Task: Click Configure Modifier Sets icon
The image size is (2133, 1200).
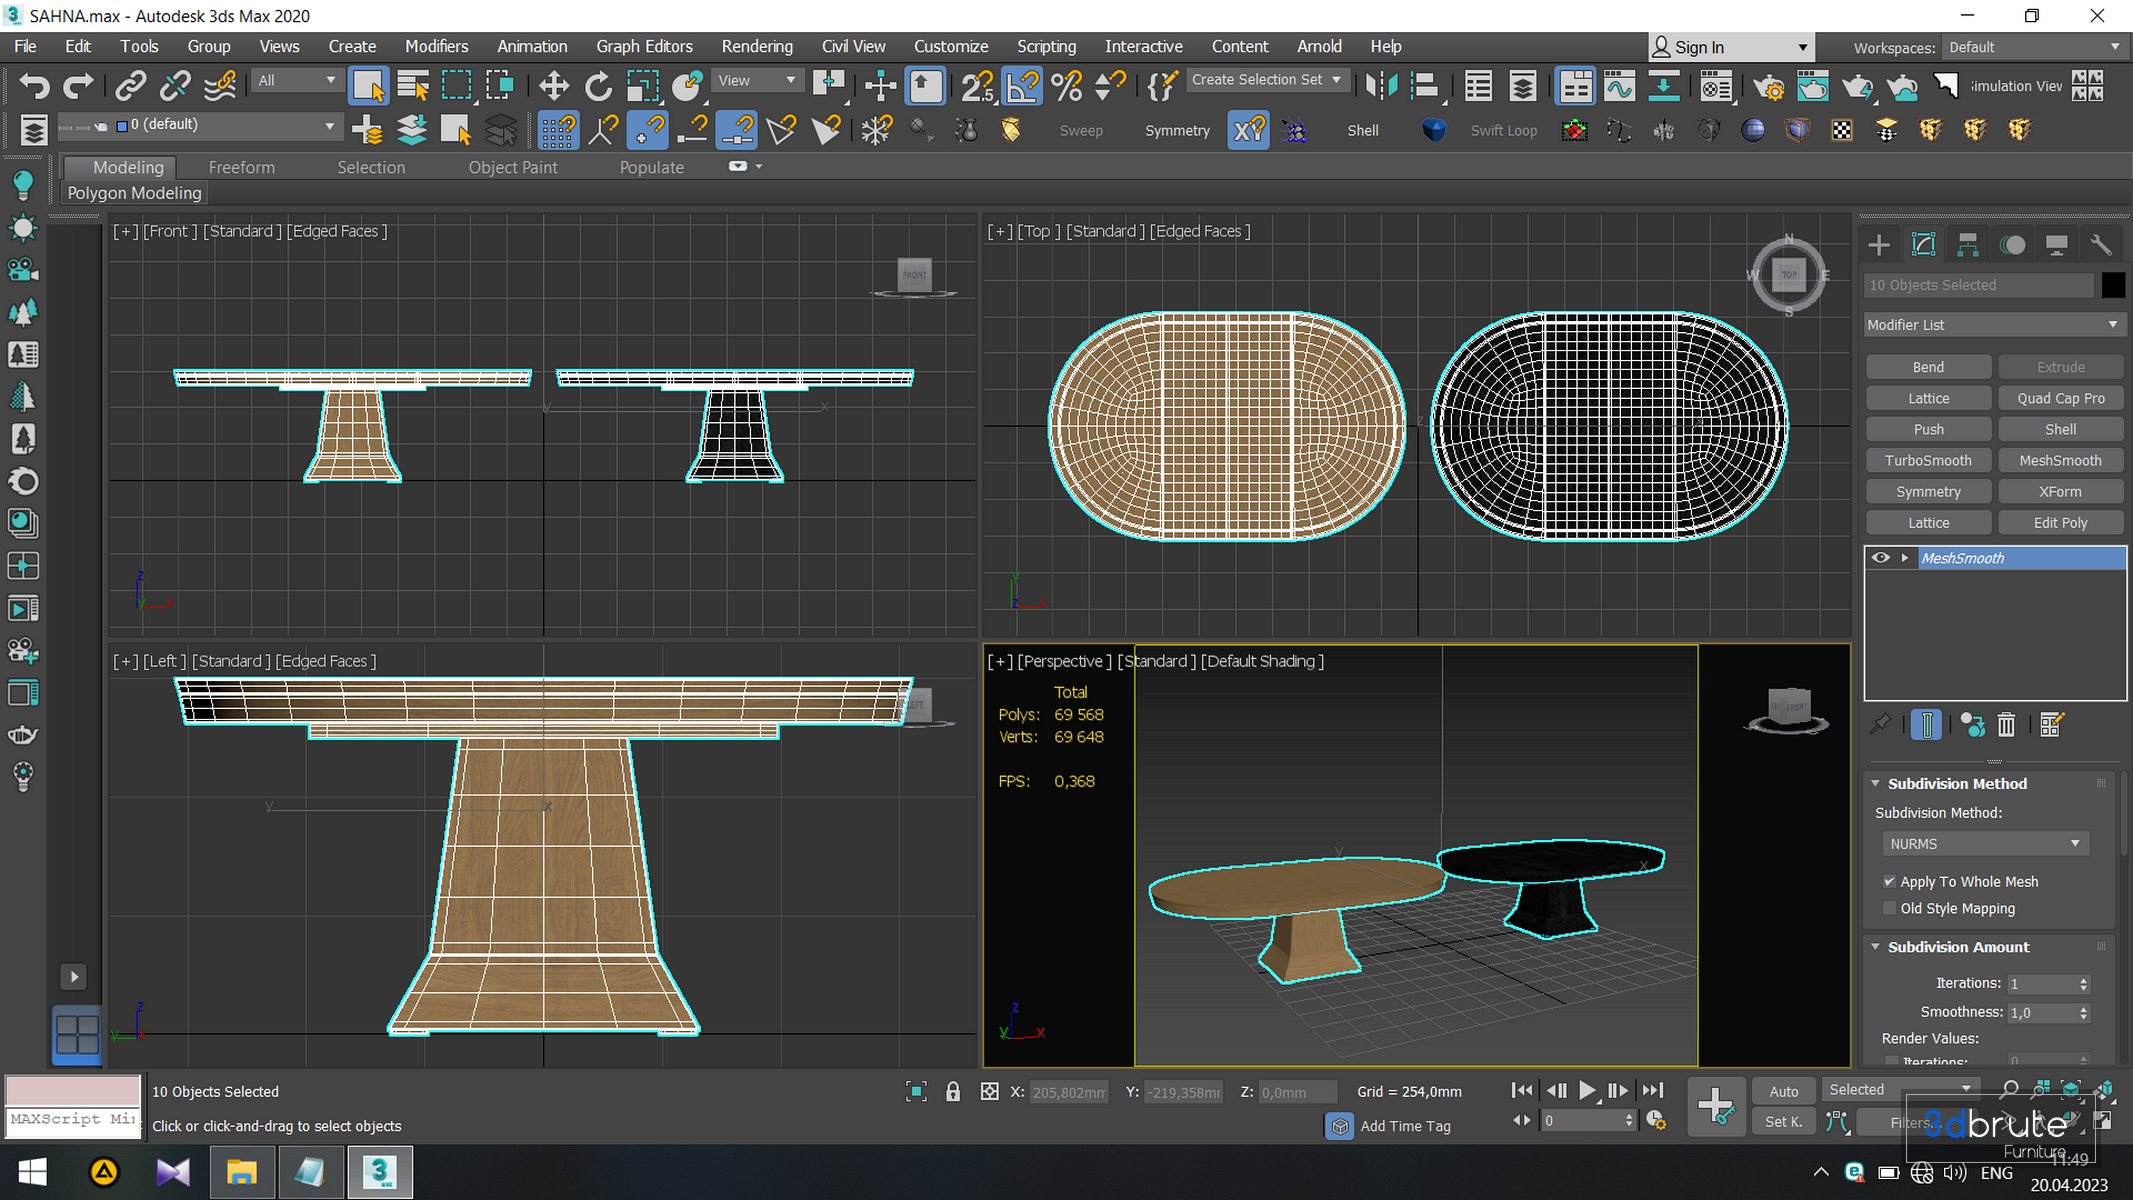Action: [x=2051, y=724]
